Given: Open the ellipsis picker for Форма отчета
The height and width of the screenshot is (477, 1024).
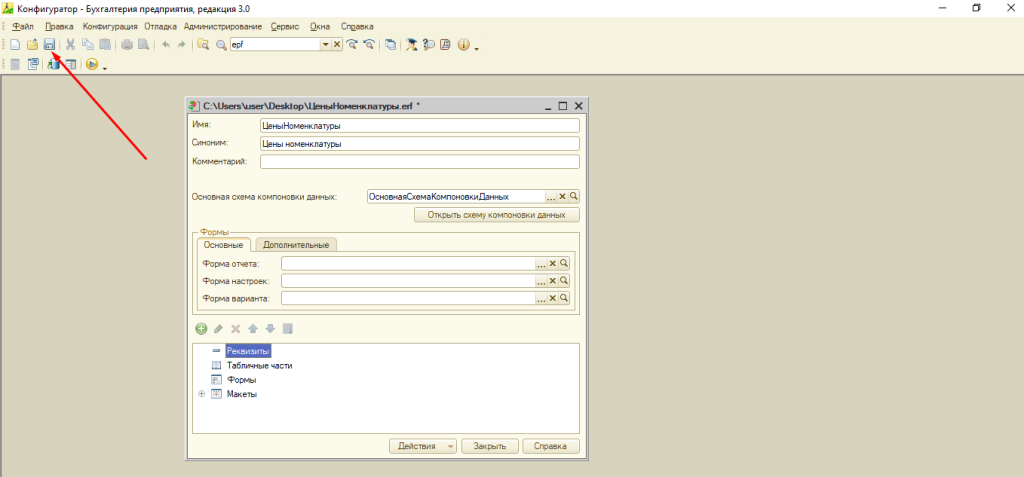Looking at the screenshot, I should tap(541, 264).
